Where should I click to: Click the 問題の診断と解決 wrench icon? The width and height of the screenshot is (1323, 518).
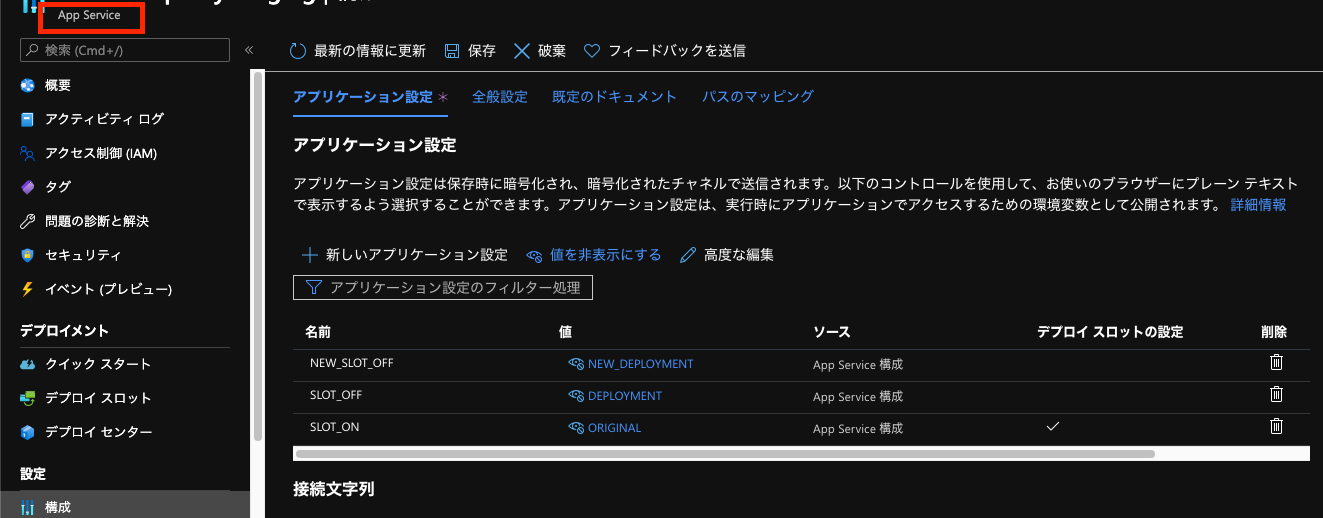point(28,221)
